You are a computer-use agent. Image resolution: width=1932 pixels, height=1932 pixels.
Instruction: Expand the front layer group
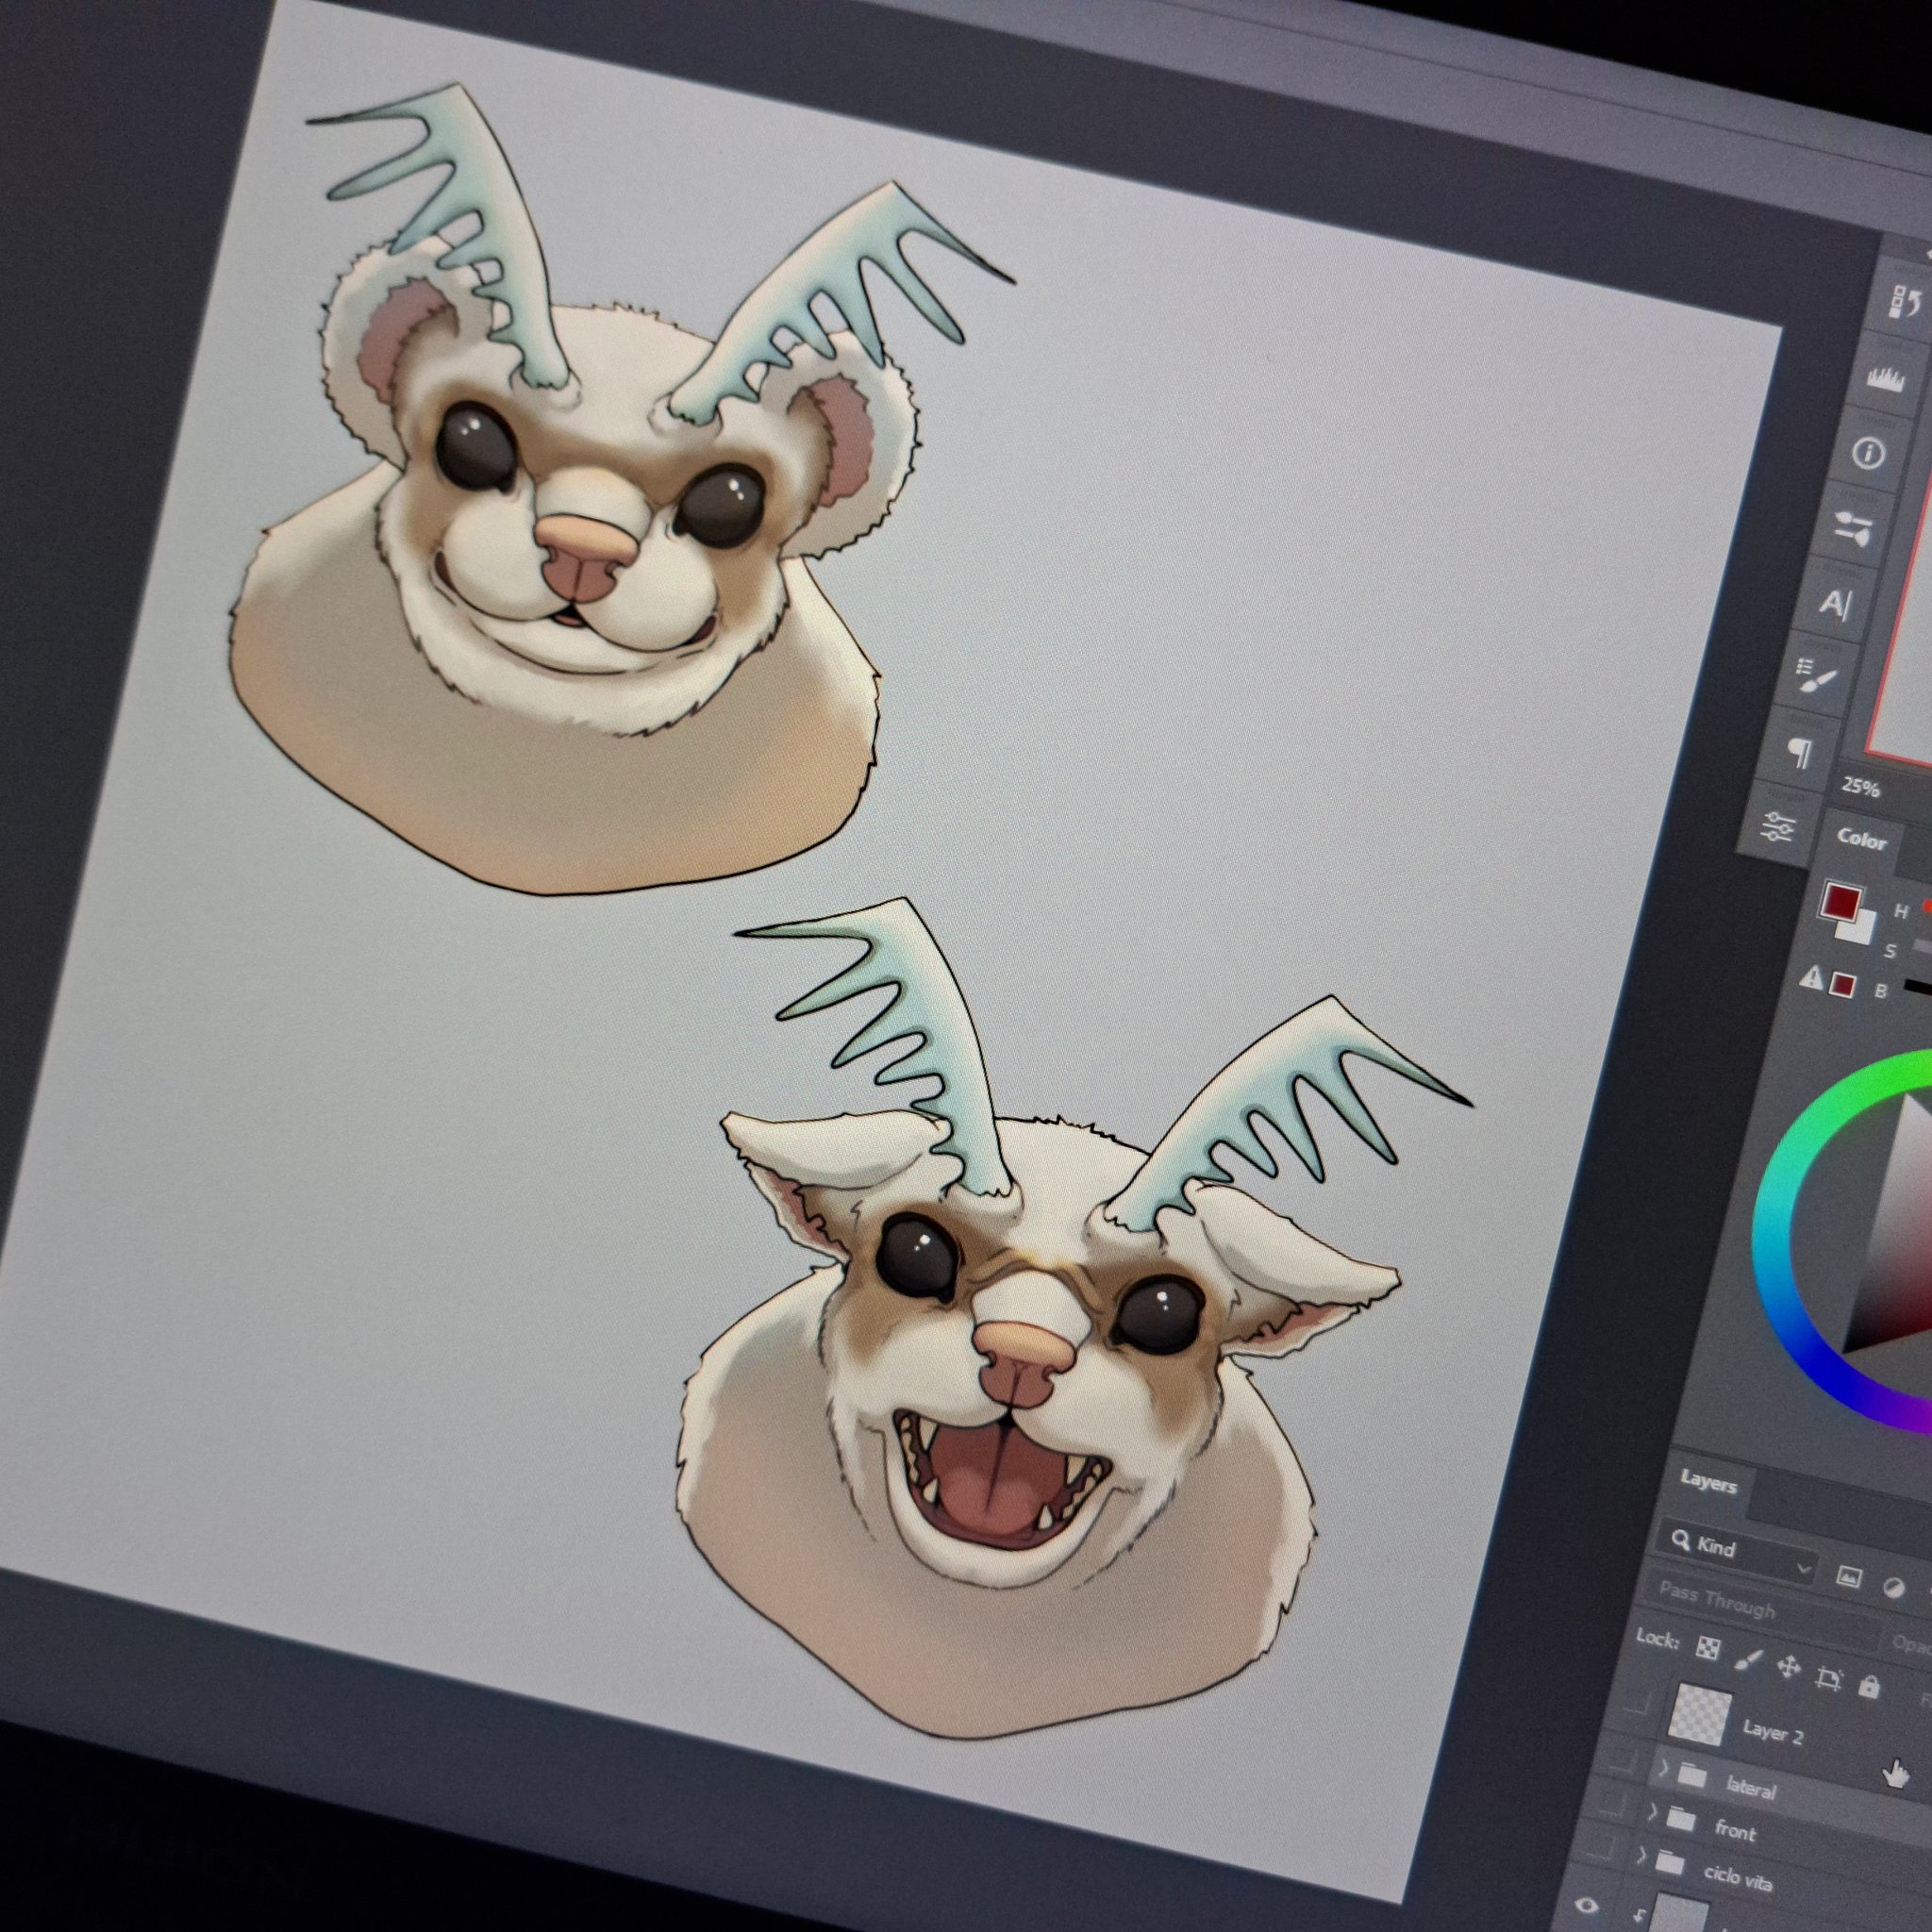(x=1652, y=1811)
